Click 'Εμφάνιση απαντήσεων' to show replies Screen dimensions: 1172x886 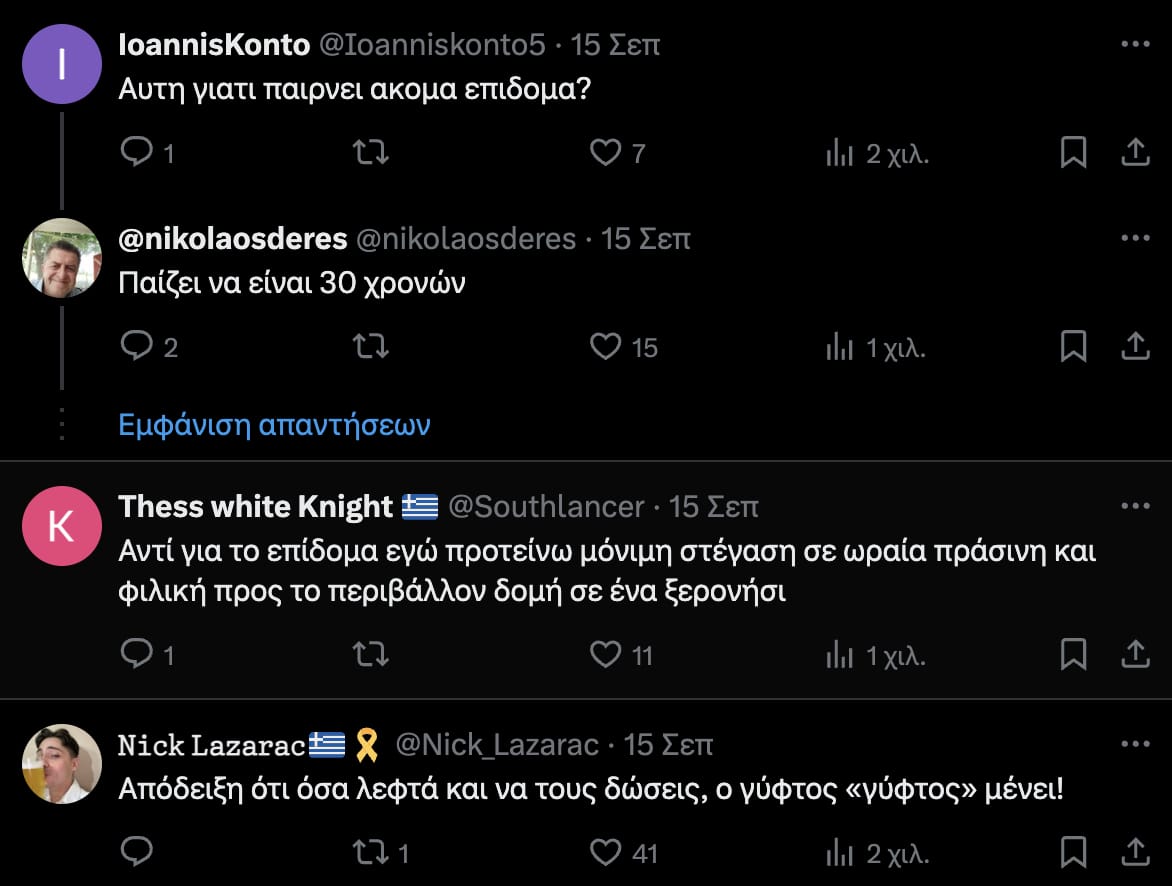pyautogui.click(x=274, y=425)
